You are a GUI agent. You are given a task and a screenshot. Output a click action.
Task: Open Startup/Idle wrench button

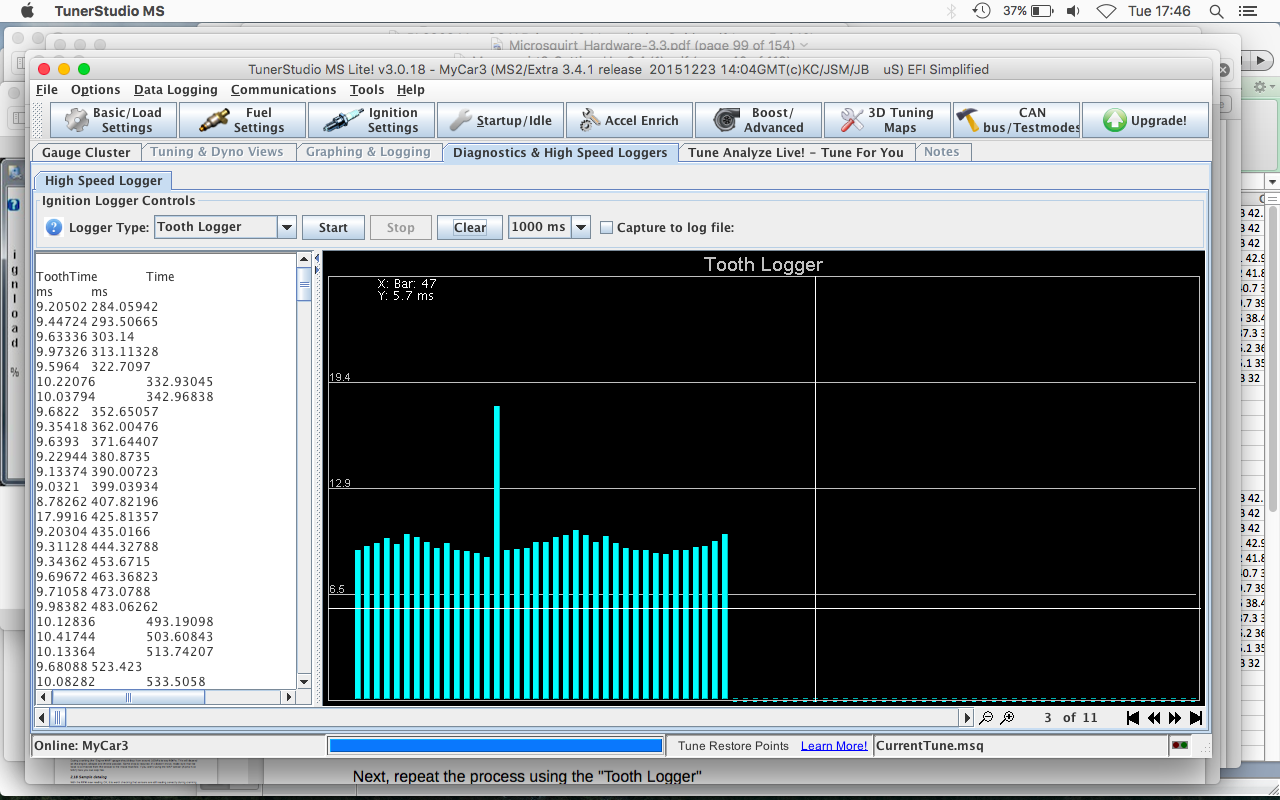pyautogui.click(x=500, y=120)
